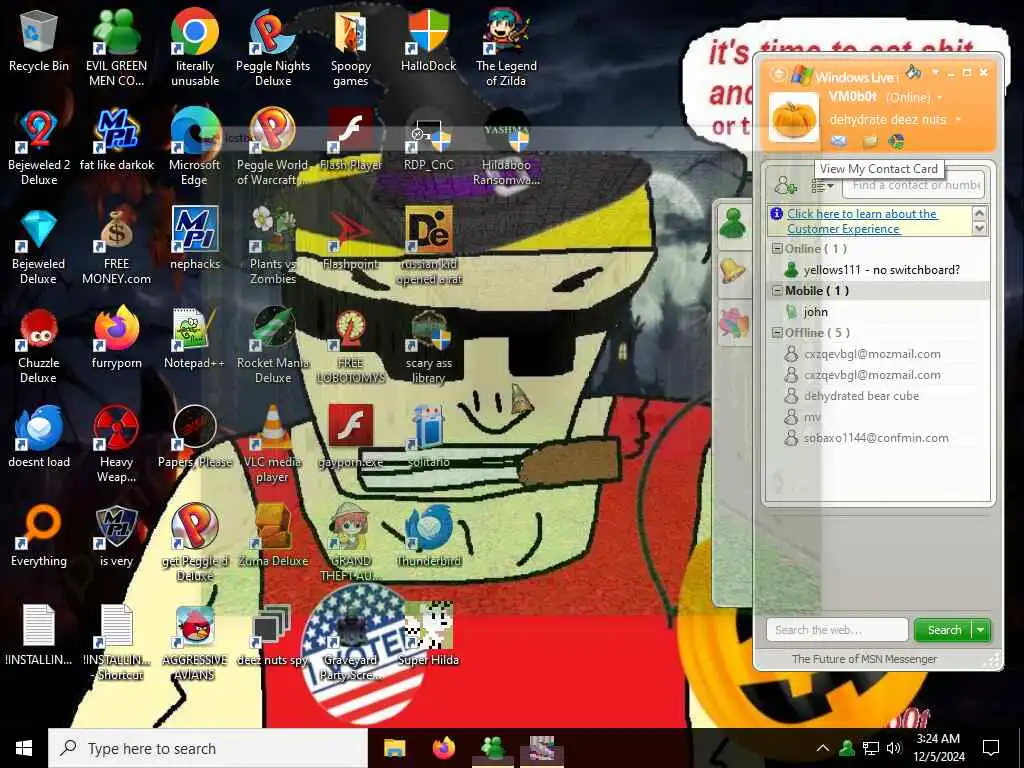
Task: Click the paintbrush color scheme icon
Action: point(913,71)
